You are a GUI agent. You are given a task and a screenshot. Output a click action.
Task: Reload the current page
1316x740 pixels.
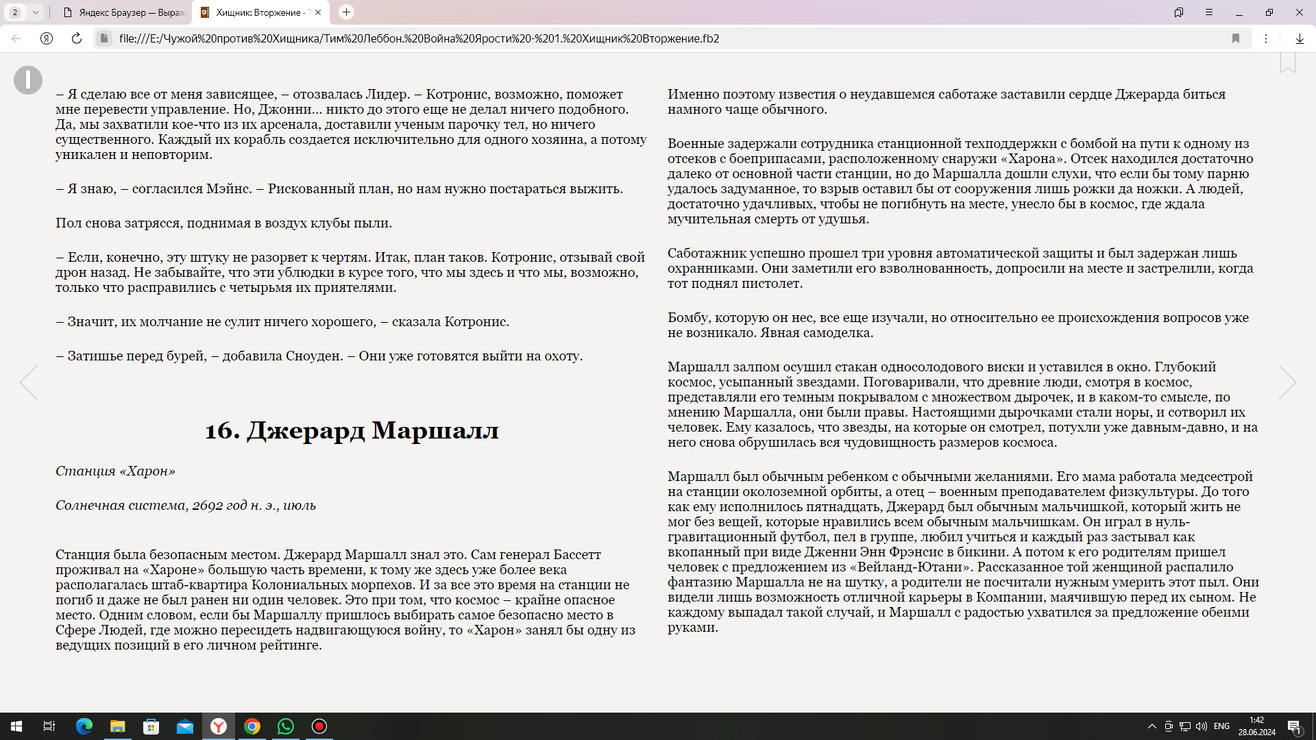(x=76, y=38)
